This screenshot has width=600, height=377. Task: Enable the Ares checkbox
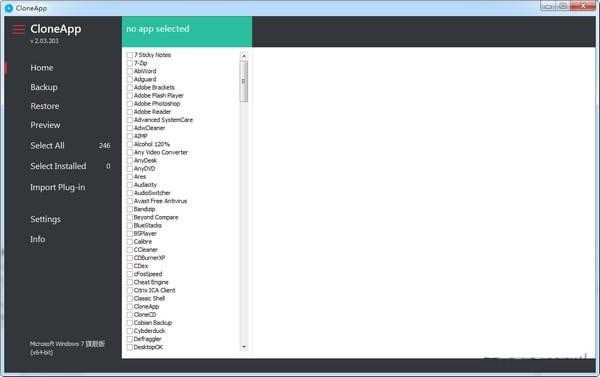pos(130,177)
